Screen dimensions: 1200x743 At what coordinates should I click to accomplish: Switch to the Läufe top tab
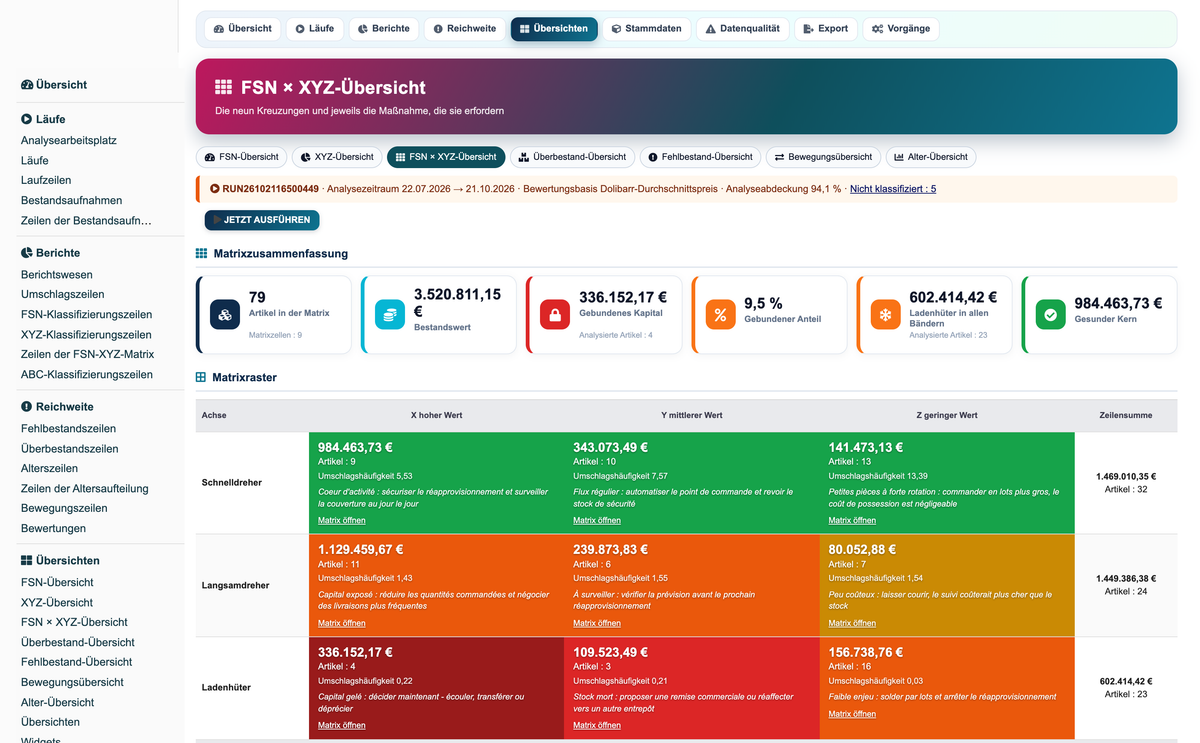click(x=315, y=29)
